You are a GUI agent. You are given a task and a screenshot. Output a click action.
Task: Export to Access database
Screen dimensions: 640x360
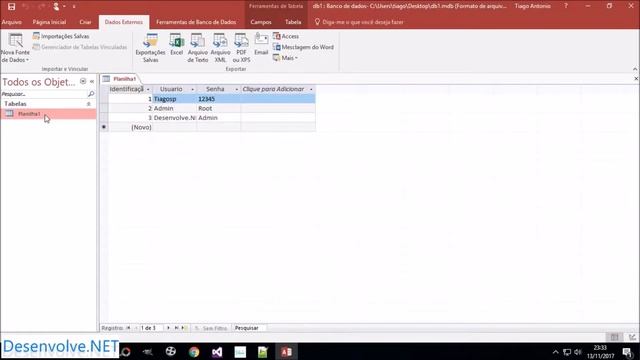click(x=286, y=36)
